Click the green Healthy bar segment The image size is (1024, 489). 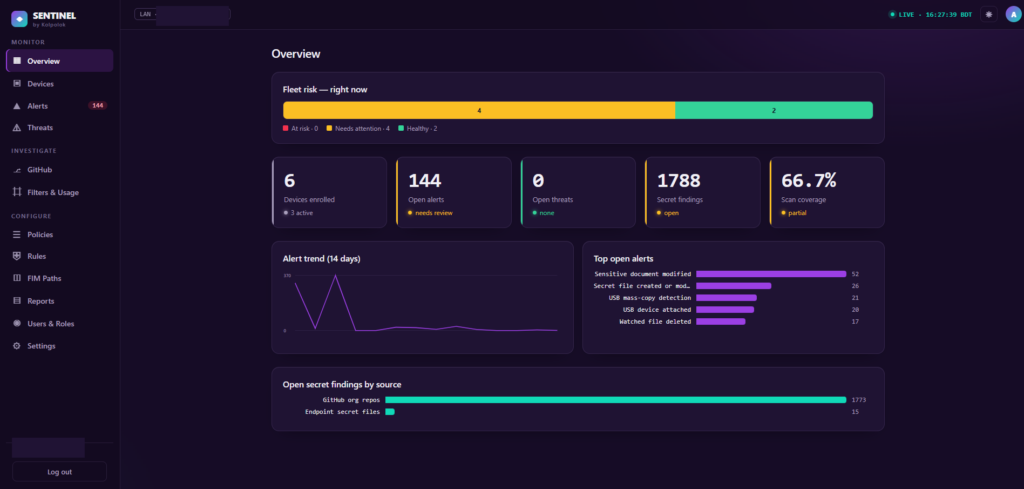coord(774,110)
